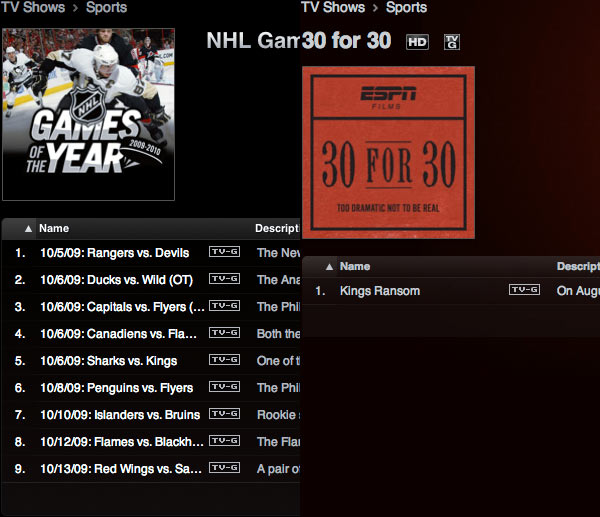Image resolution: width=600 pixels, height=517 pixels.
Task: Open Sports breadcrumb above 30 for 30 title
Action: click(406, 7)
